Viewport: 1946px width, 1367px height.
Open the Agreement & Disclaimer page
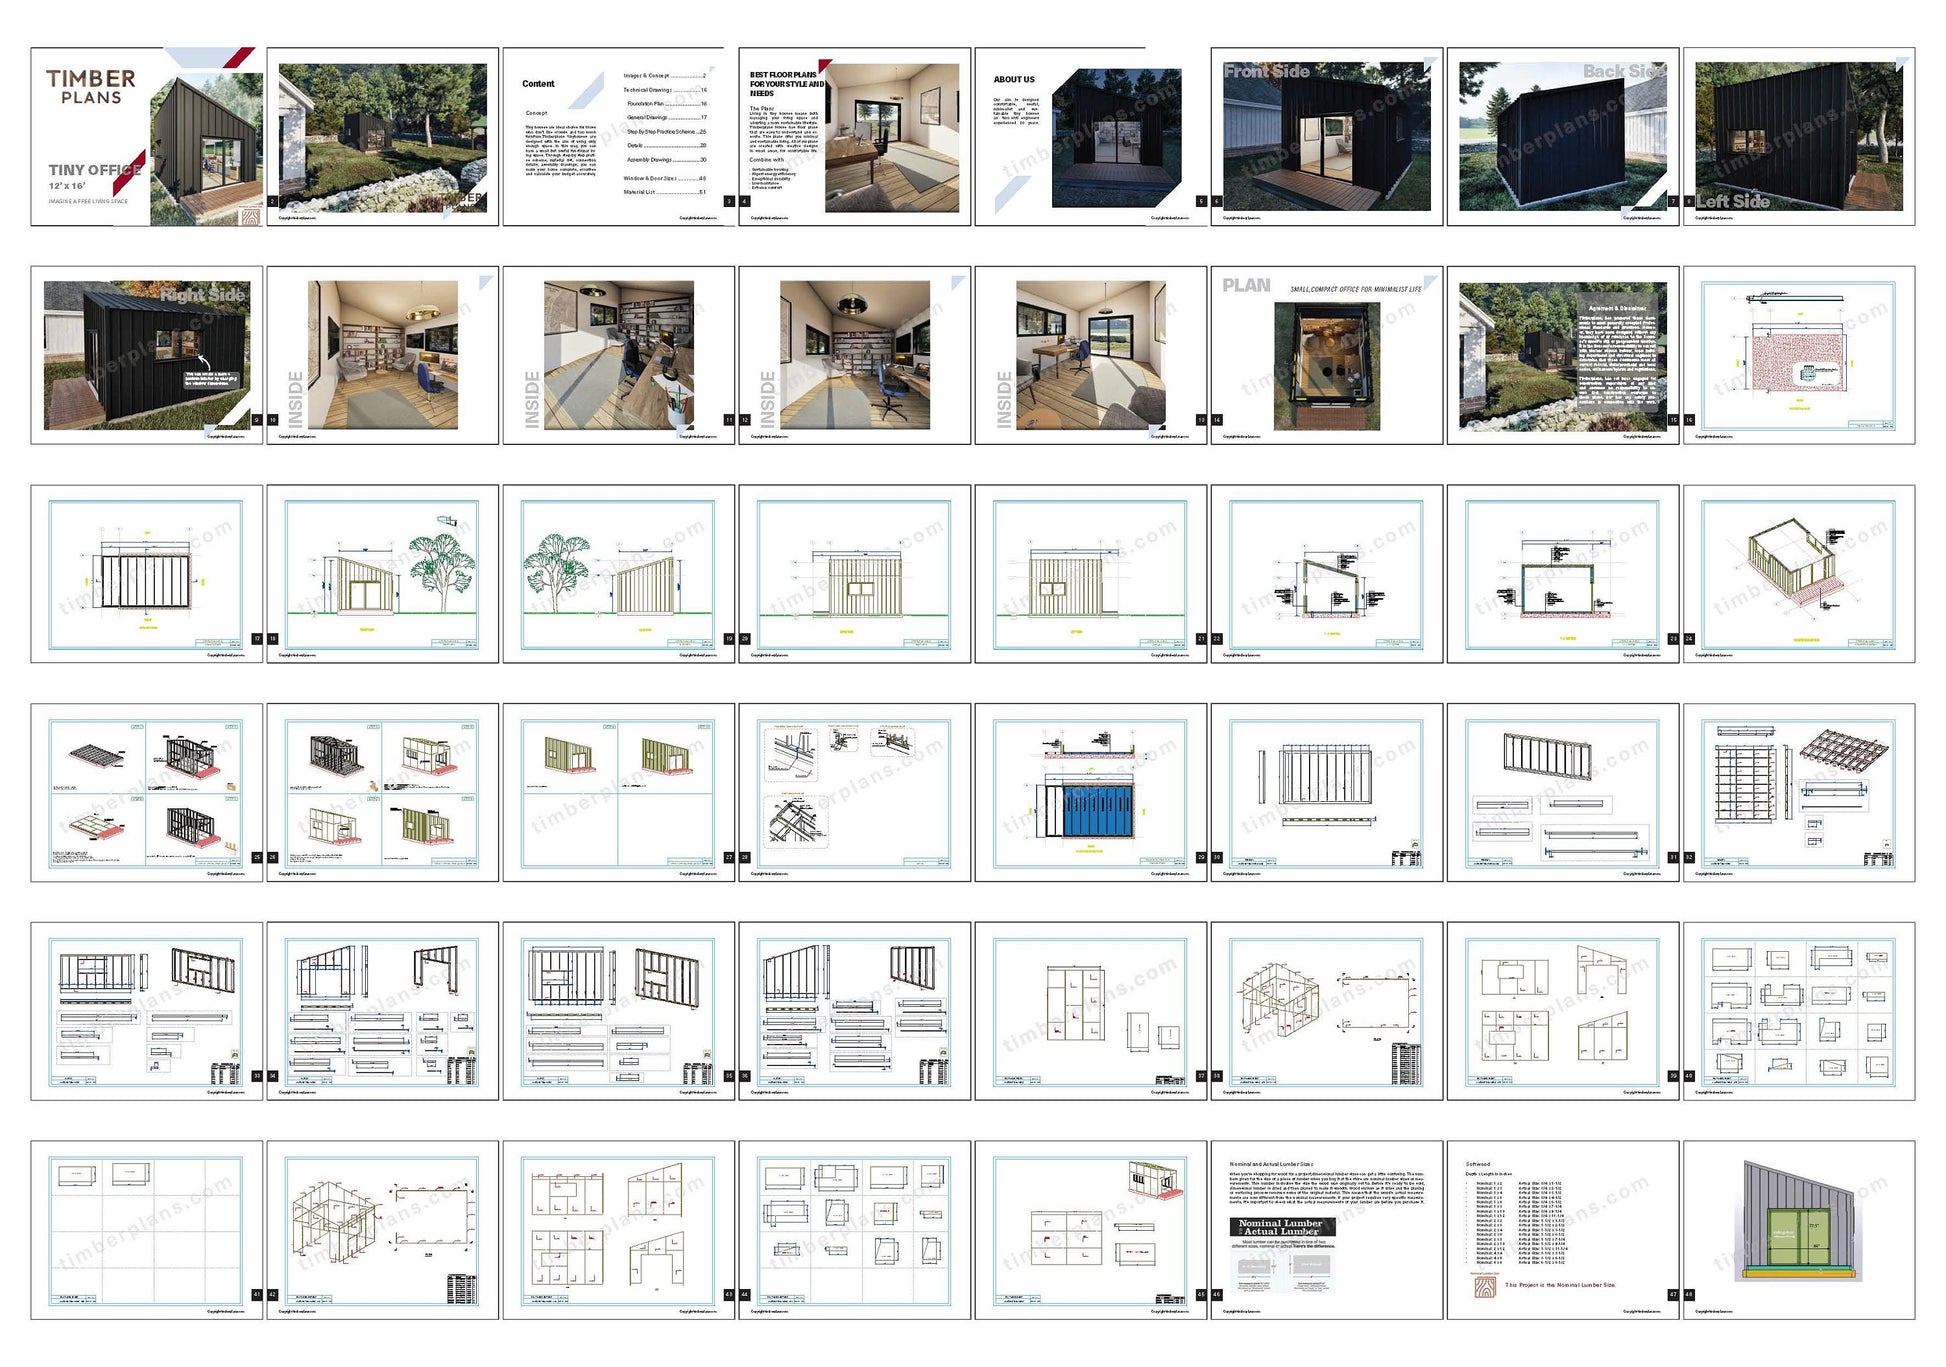tap(1562, 355)
